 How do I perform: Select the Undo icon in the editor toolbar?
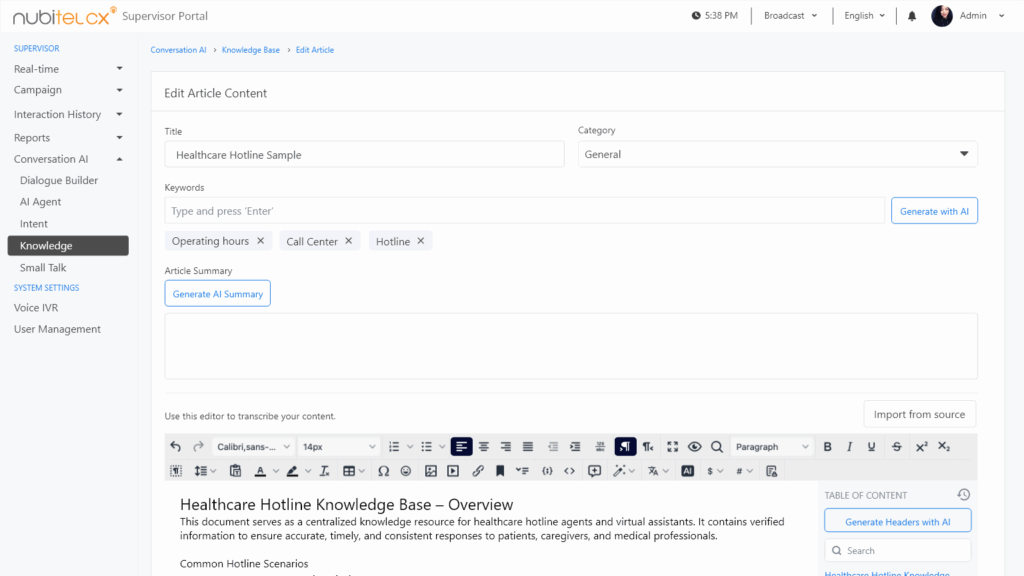pos(174,446)
